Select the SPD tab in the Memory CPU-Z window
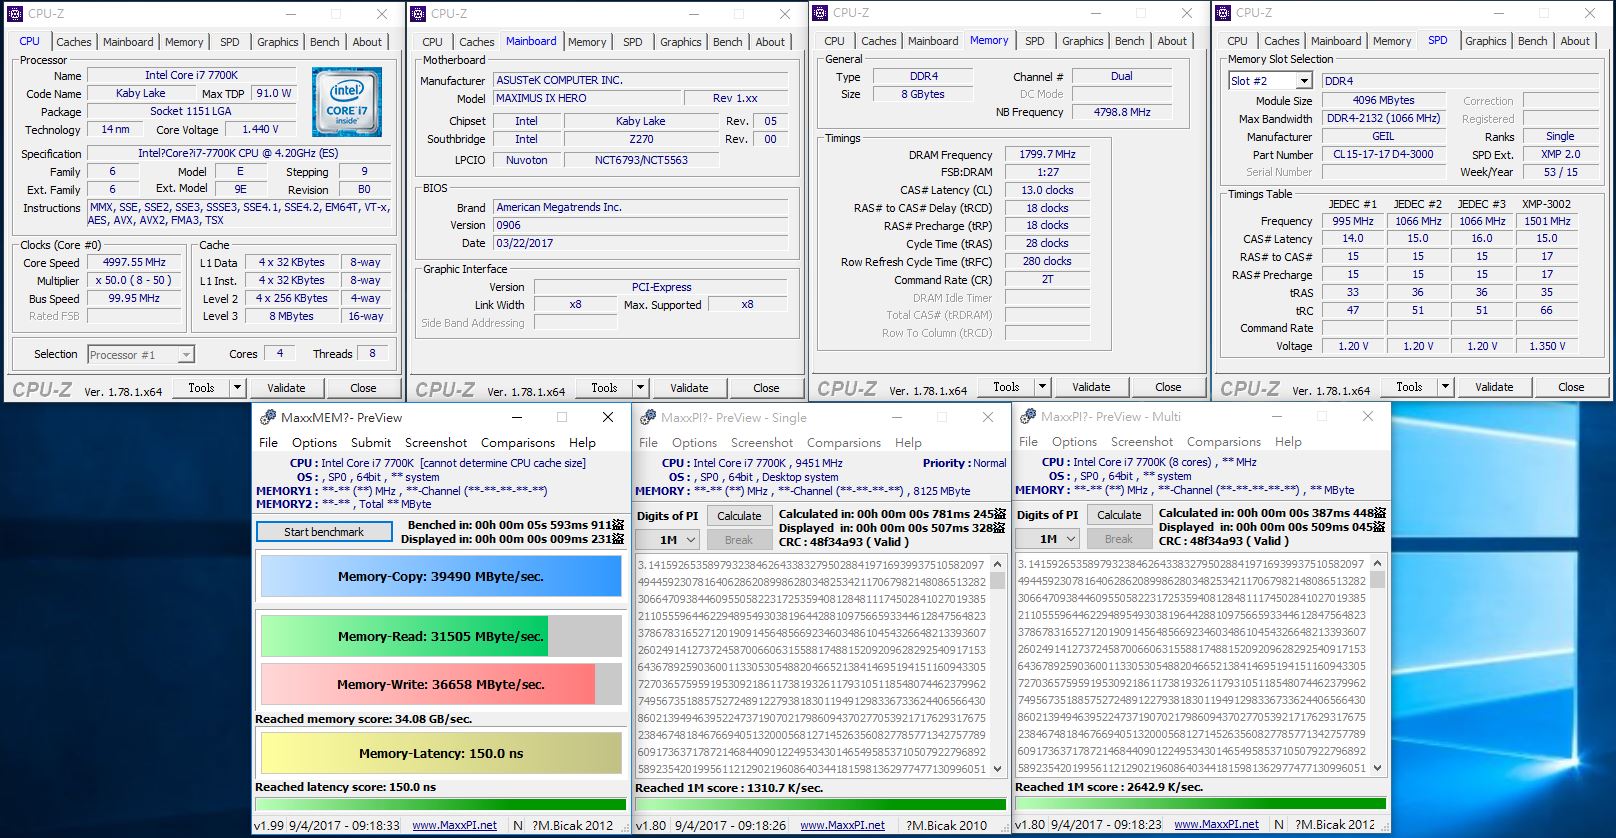 pos(1034,41)
